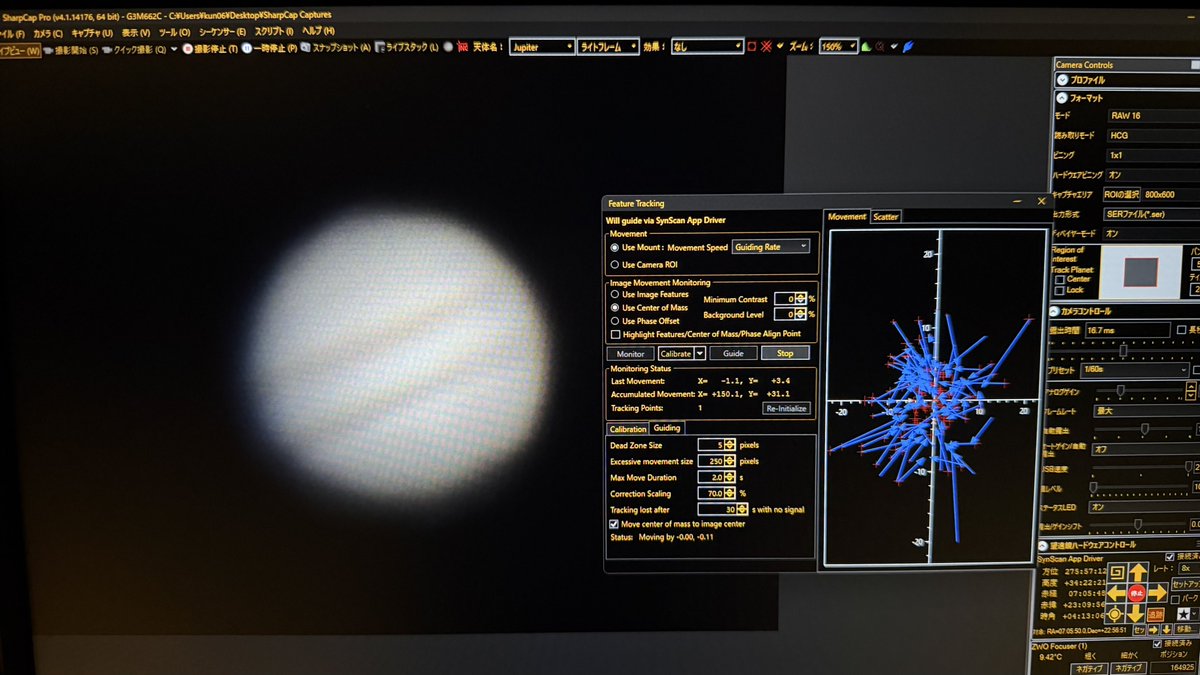Switch to the Guiding tab
1200x675 pixels.
[x=667, y=428]
